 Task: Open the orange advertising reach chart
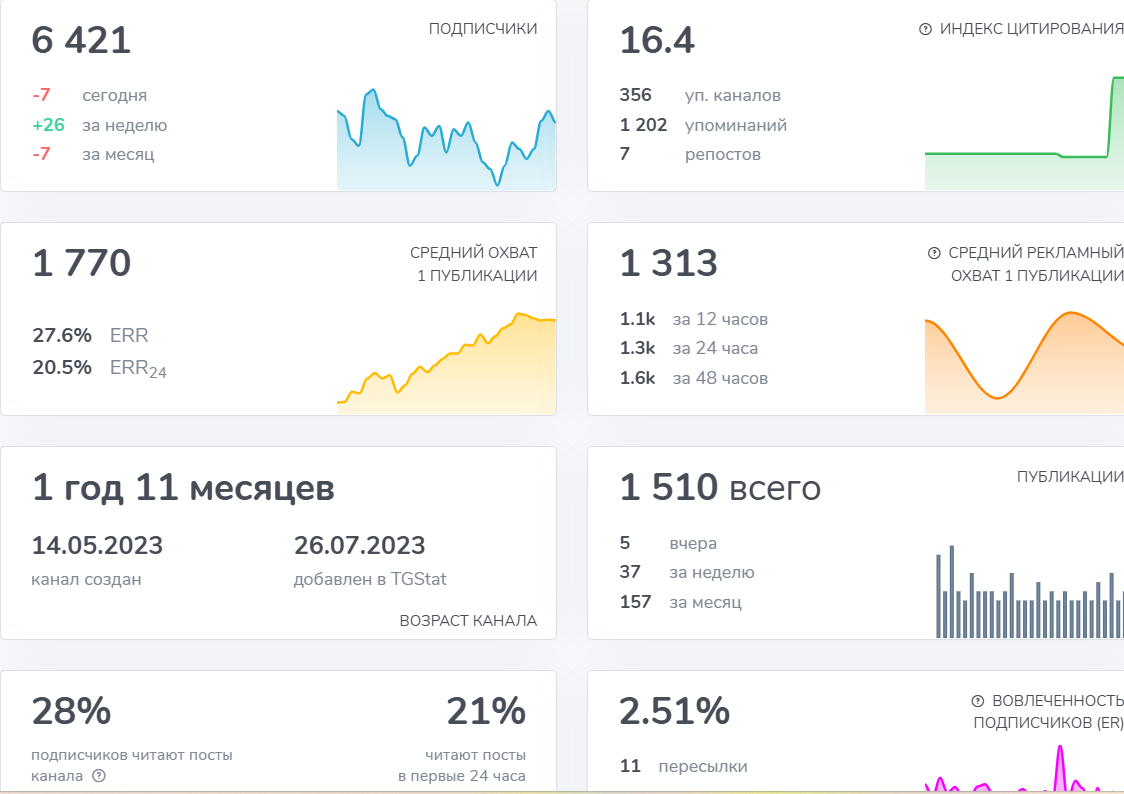point(1024,363)
